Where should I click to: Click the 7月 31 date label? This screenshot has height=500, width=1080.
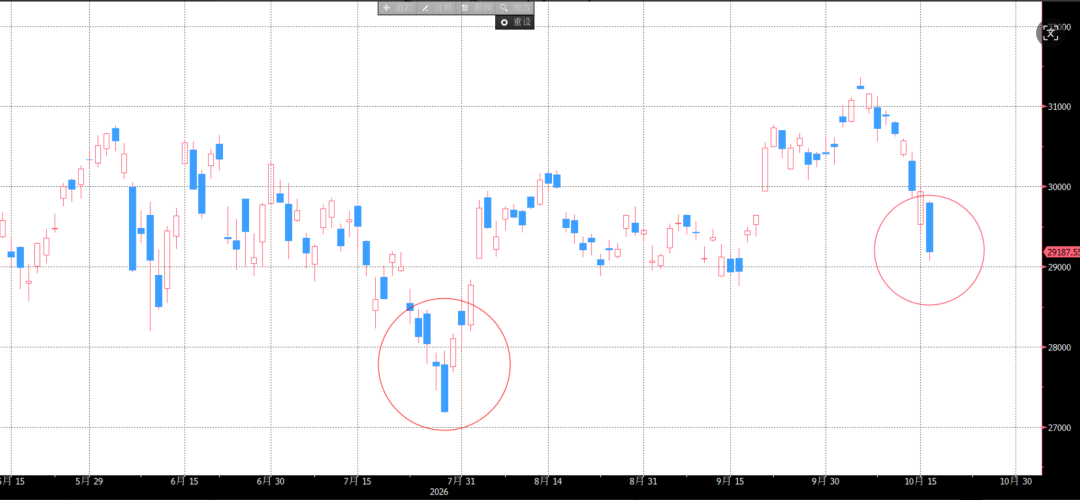[x=461, y=481]
